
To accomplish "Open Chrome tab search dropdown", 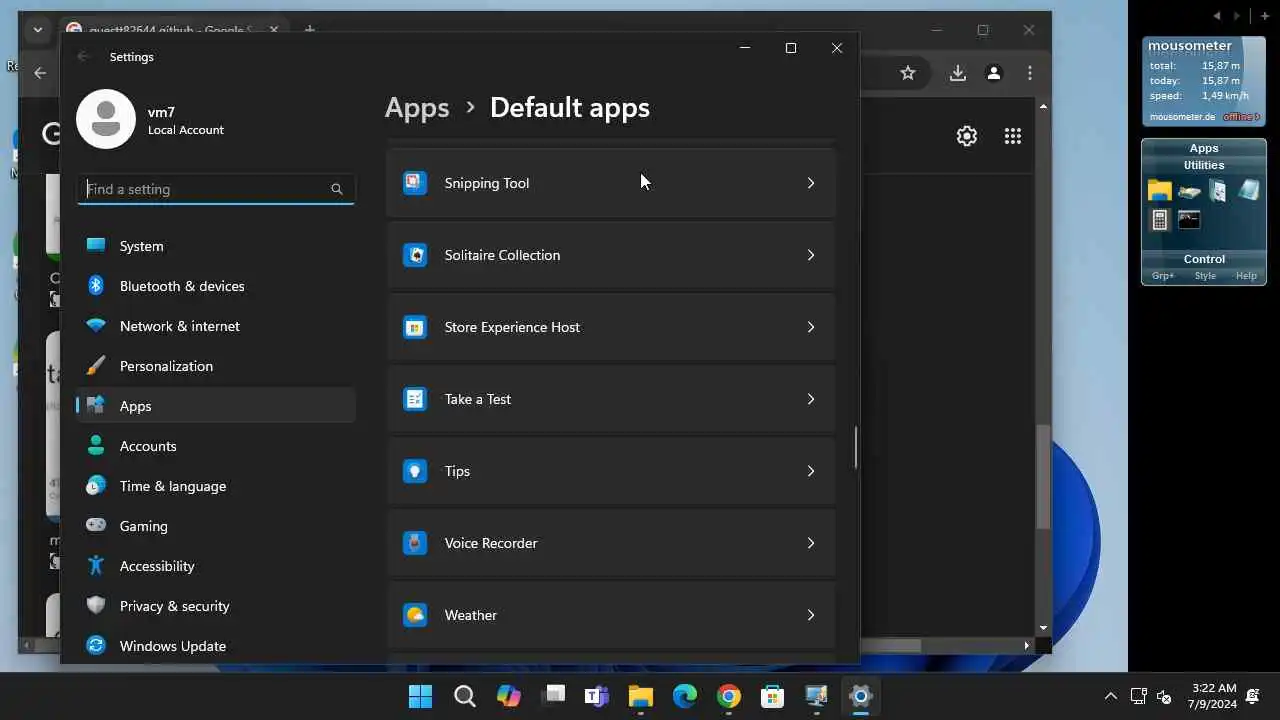I will (38, 30).
